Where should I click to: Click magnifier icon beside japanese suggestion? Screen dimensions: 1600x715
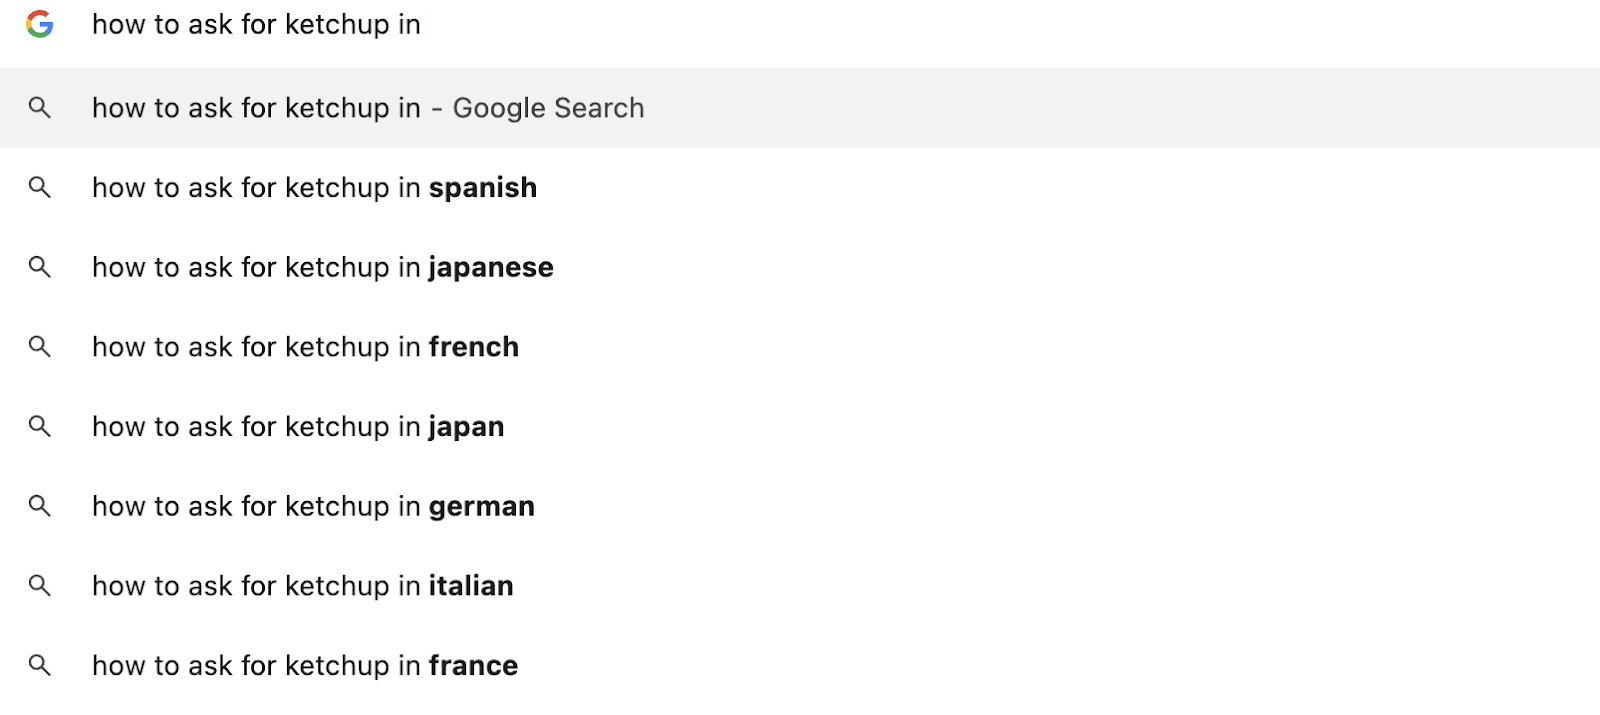[x=40, y=267]
